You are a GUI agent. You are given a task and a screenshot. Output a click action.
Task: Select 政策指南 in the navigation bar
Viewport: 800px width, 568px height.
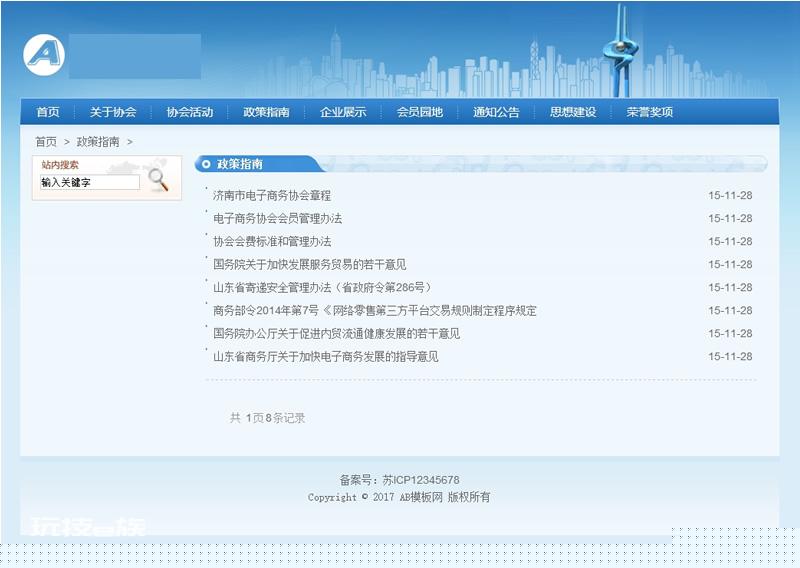click(266, 112)
